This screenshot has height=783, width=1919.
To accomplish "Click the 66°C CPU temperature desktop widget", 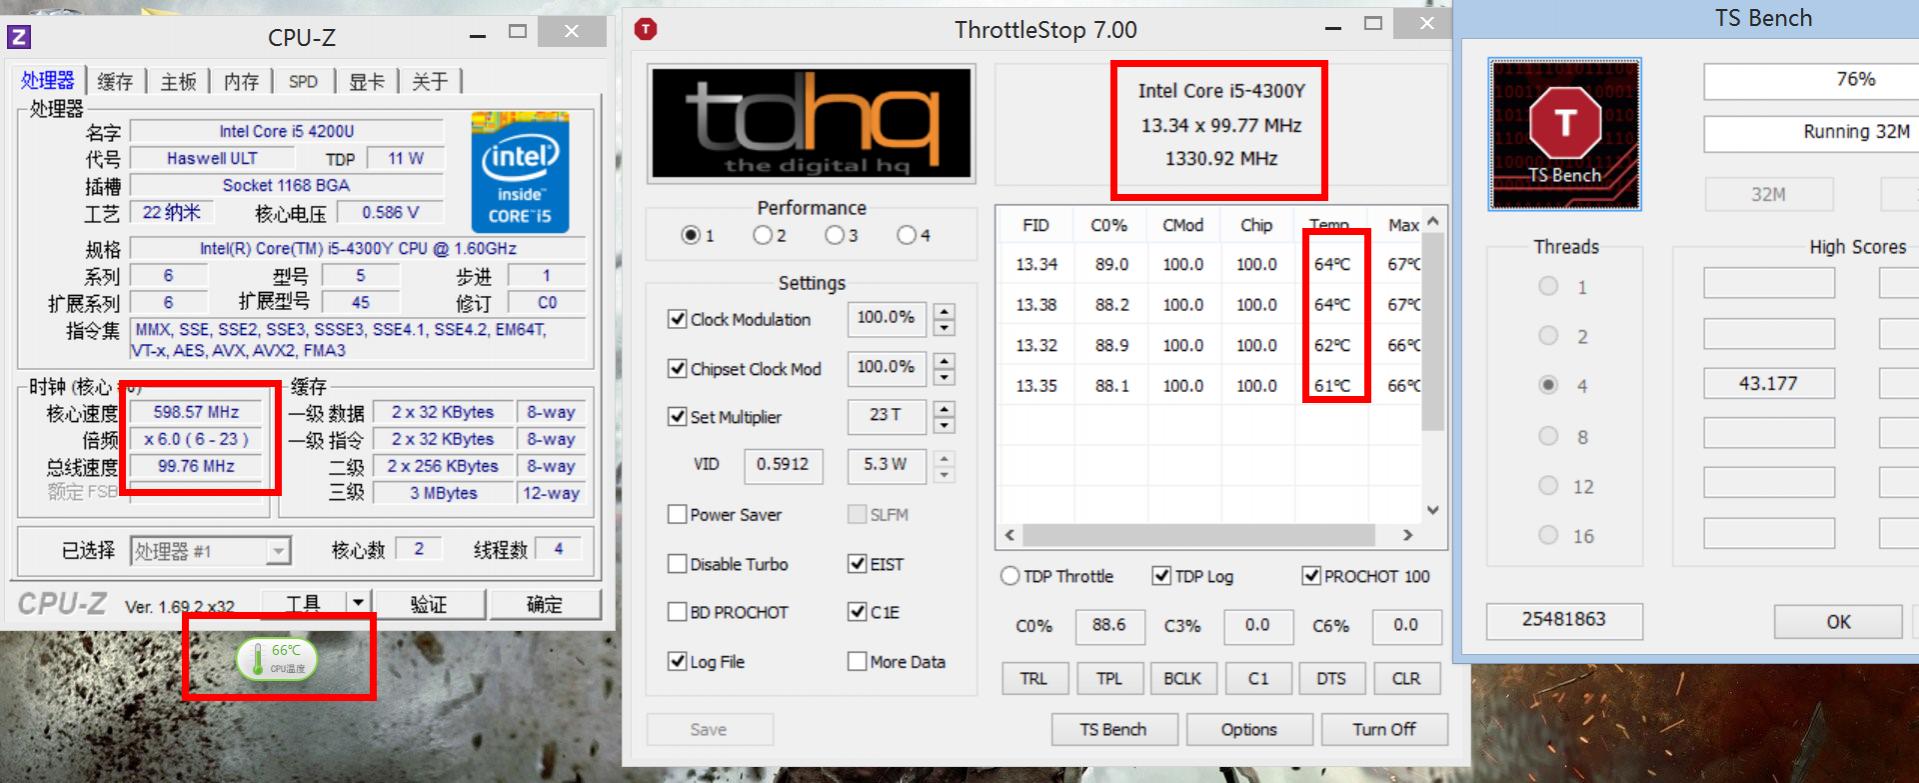I will click(x=277, y=659).
